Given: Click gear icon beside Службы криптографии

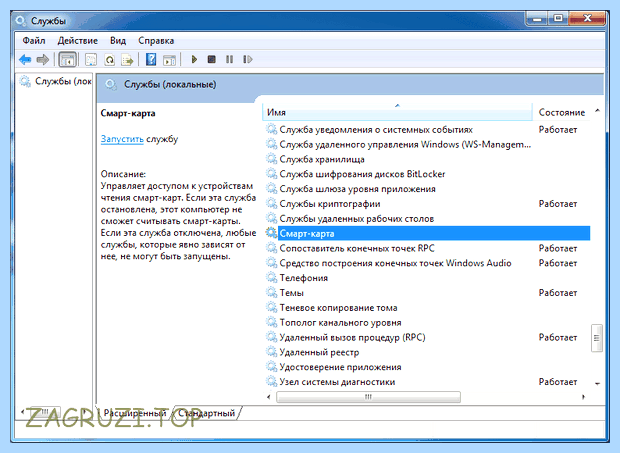Looking at the screenshot, I should [x=271, y=204].
